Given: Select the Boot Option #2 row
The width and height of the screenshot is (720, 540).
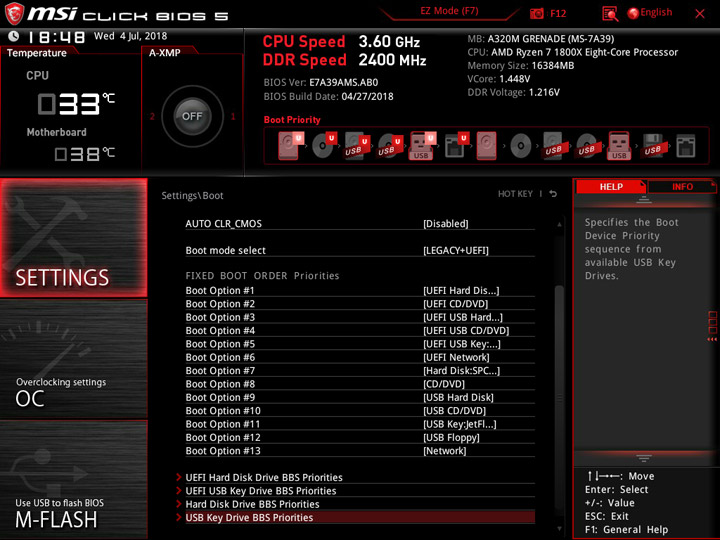Looking at the screenshot, I should [x=360, y=304].
